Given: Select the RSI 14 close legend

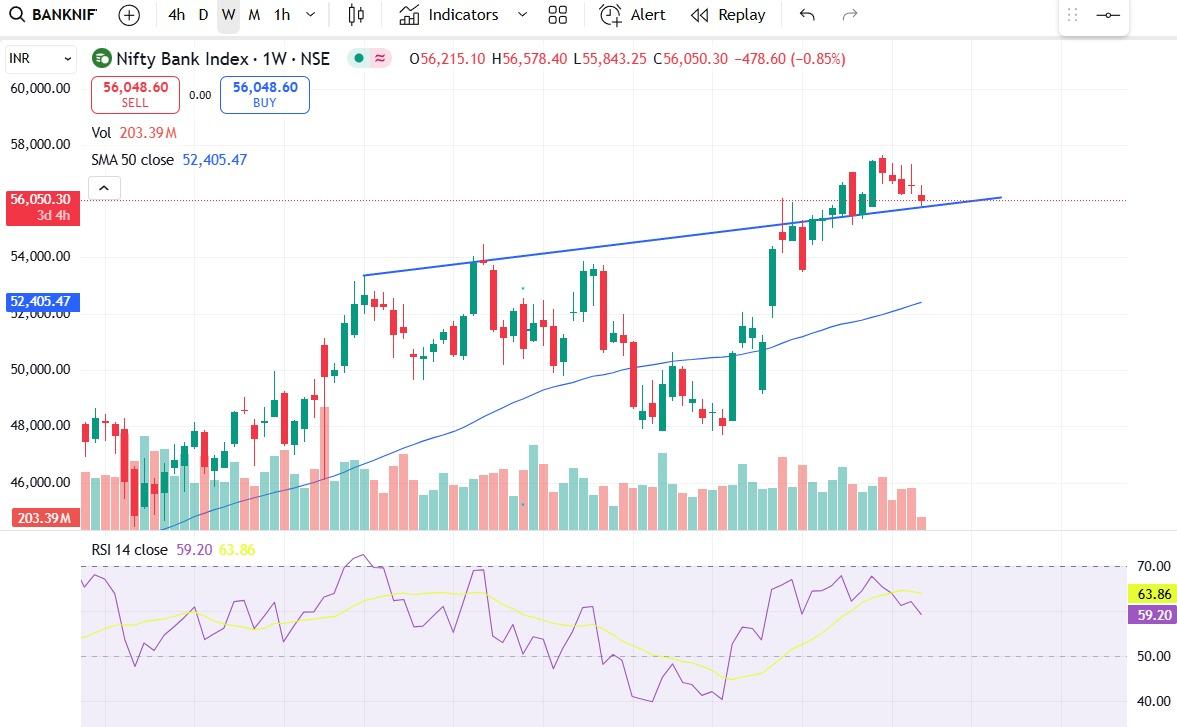Looking at the screenshot, I should pyautogui.click(x=129, y=550).
